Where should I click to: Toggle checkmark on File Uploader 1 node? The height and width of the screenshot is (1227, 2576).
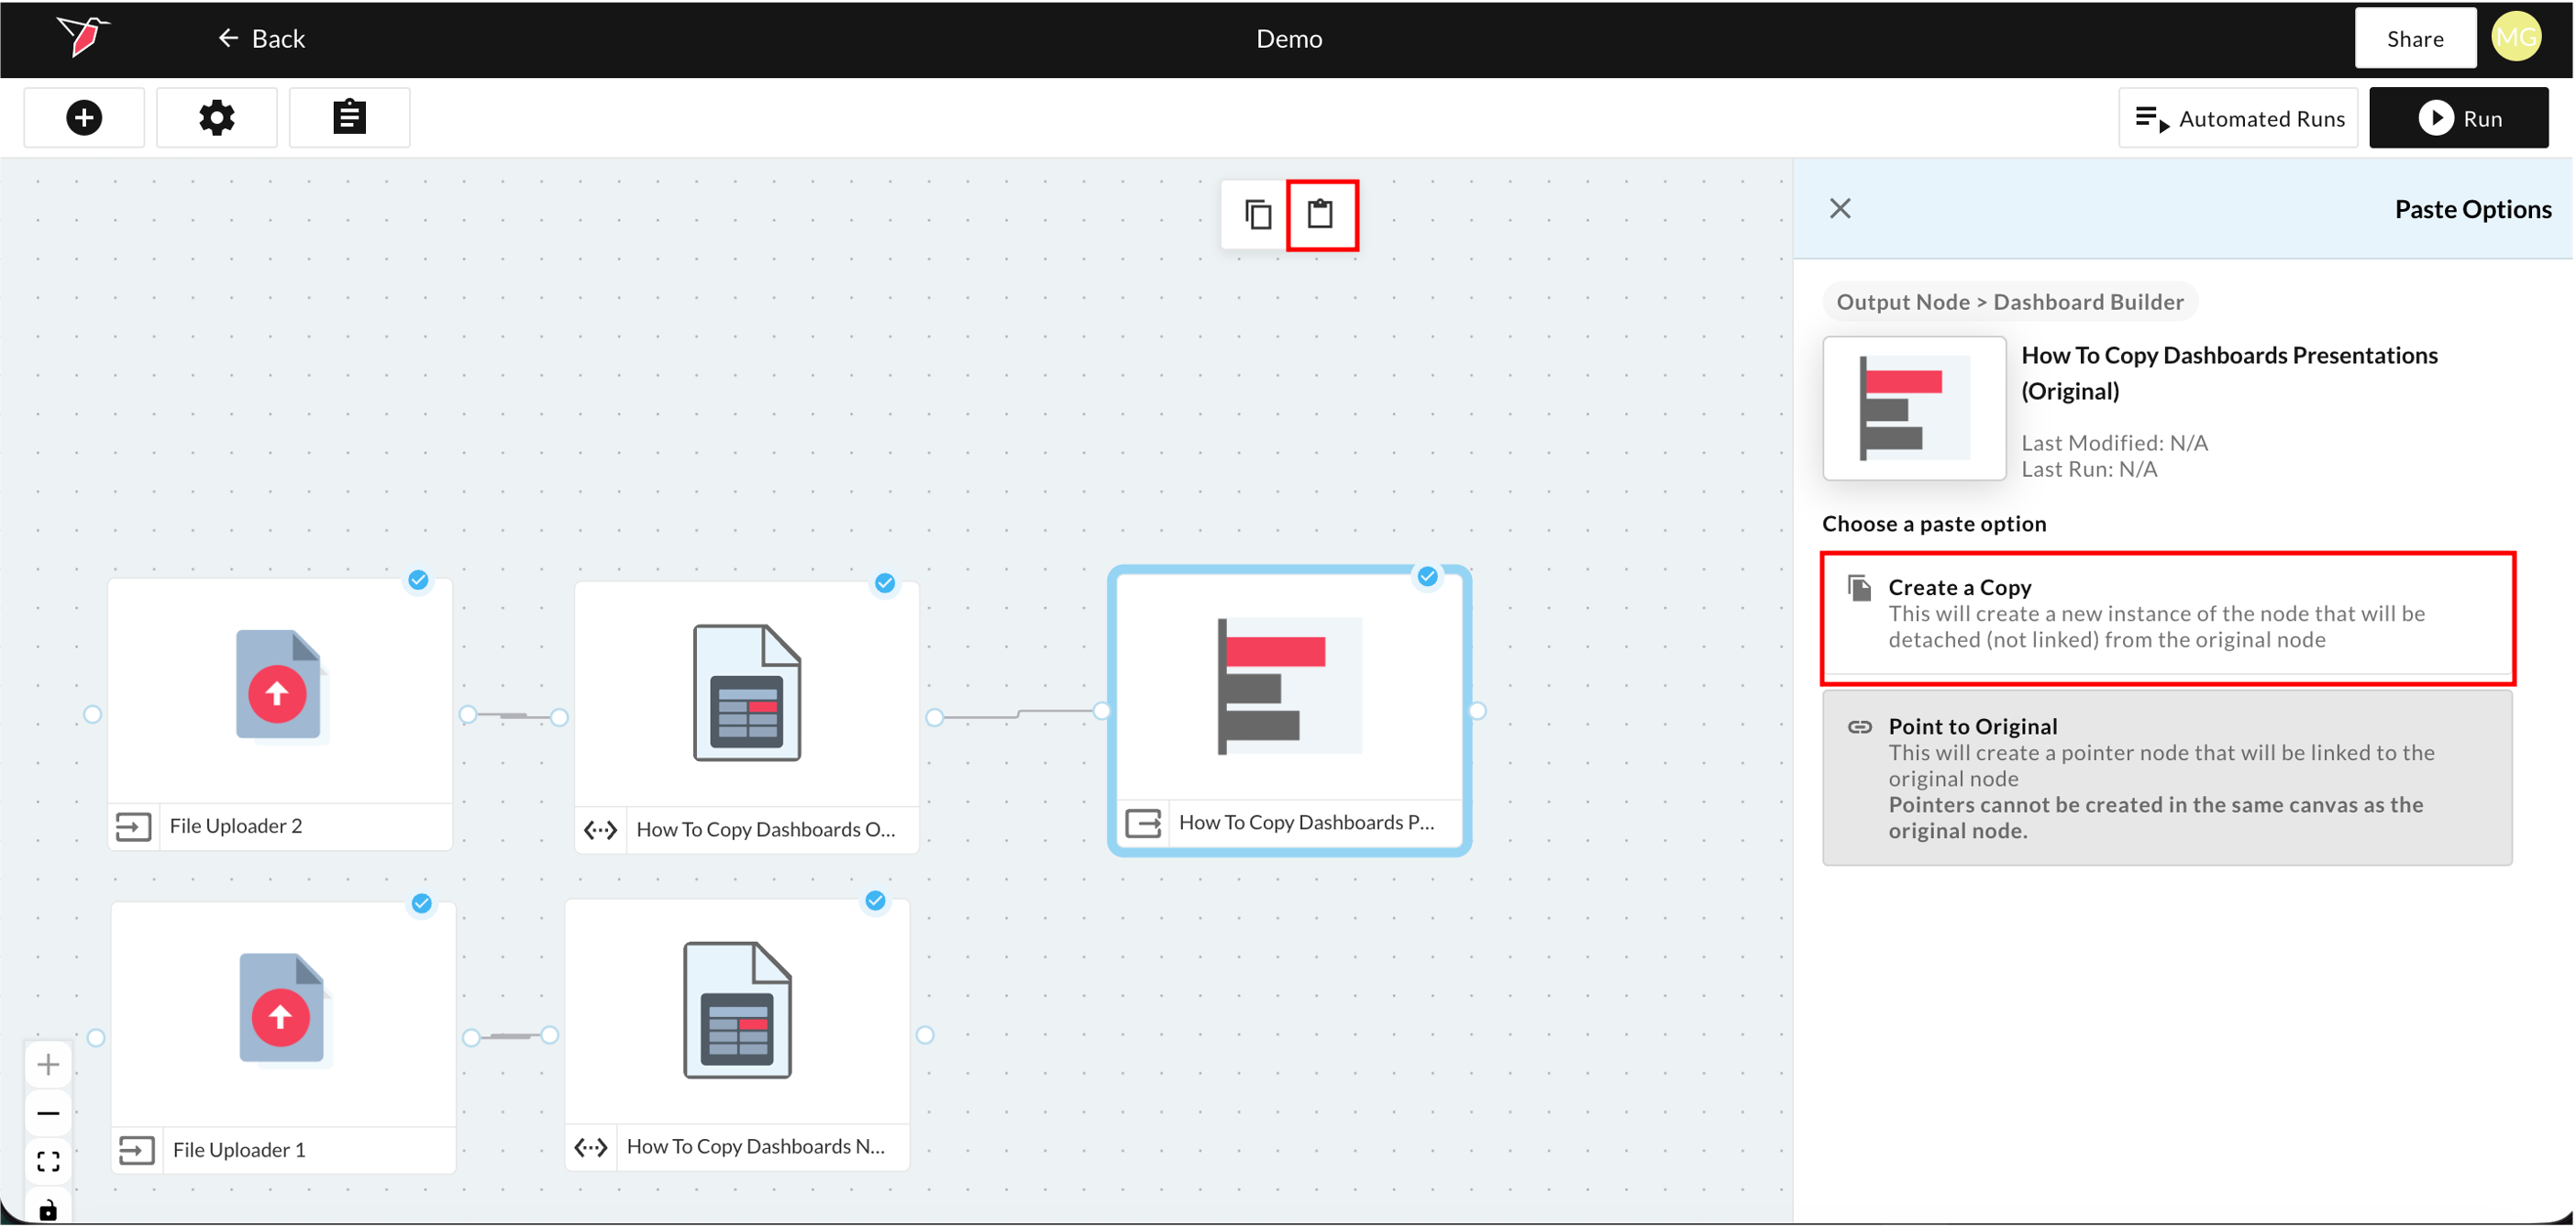click(422, 903)
